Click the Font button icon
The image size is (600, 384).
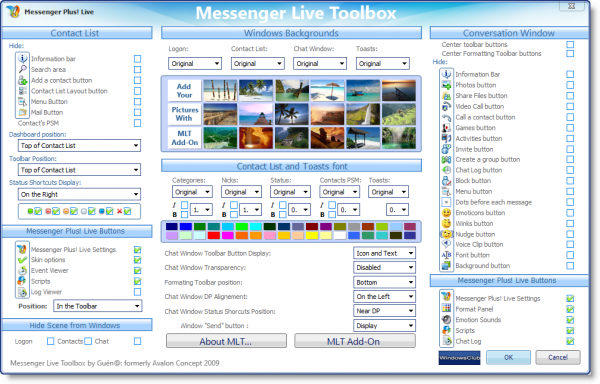(446, 255)
